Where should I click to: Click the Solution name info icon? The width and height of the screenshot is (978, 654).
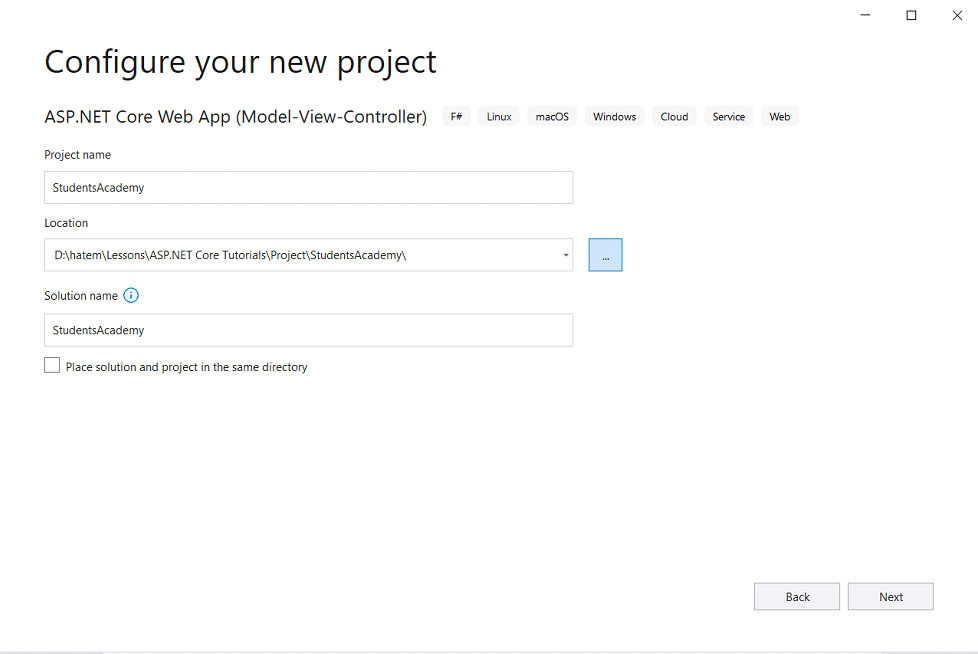click(131, 296)
